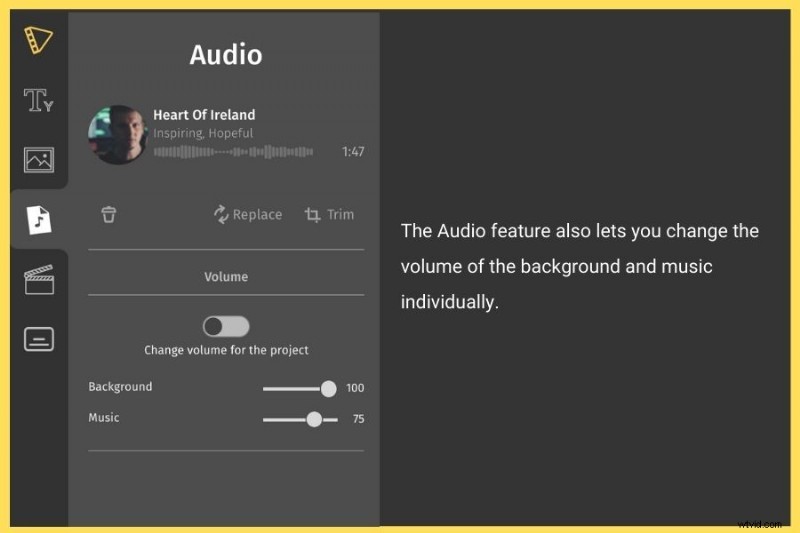Select the Volume section header
Image resolution: width=800 pixels, height=533 pixels.
(x=226, y=276)
